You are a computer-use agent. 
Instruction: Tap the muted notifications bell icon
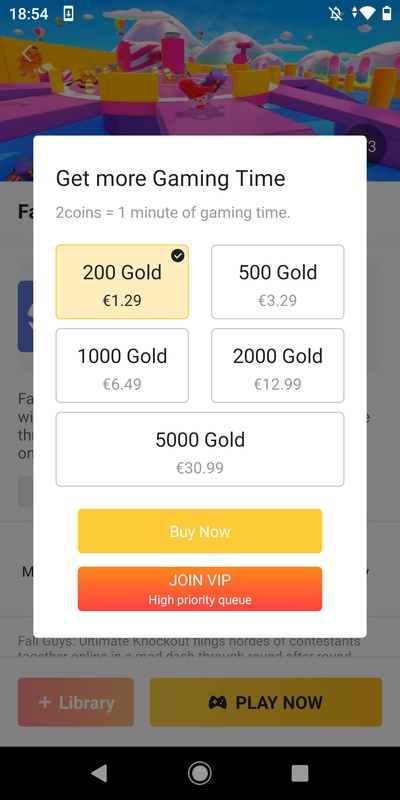click(336, 13)
